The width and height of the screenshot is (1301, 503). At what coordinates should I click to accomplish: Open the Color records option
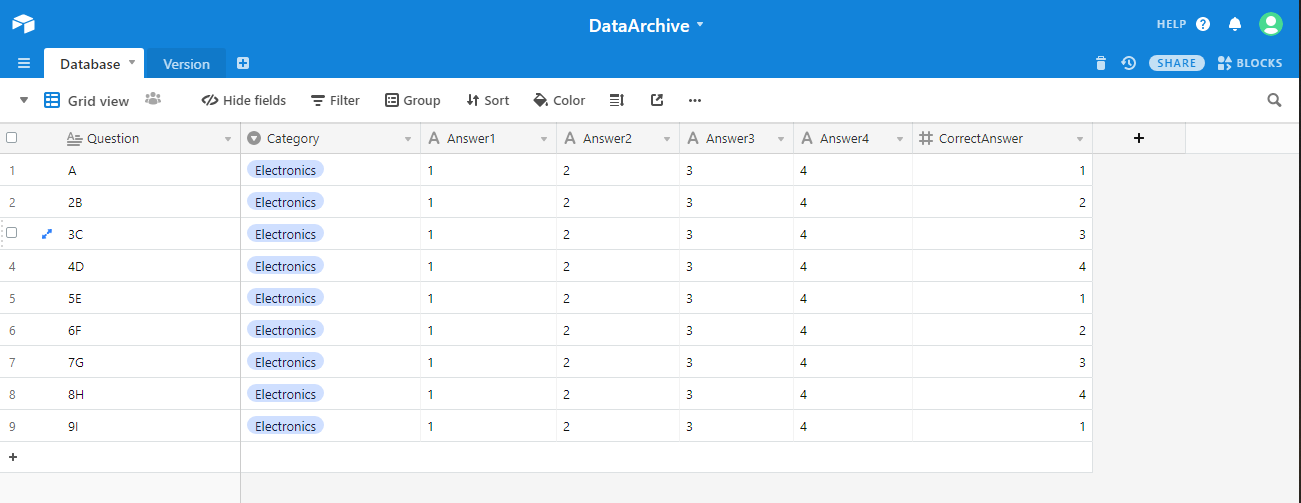click(559, 100)
